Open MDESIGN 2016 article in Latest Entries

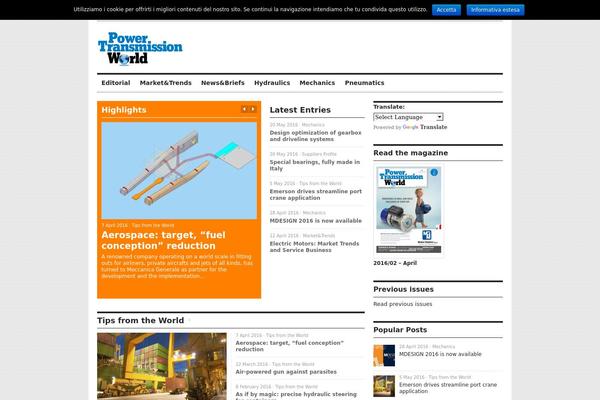click(x=316, y=221)
